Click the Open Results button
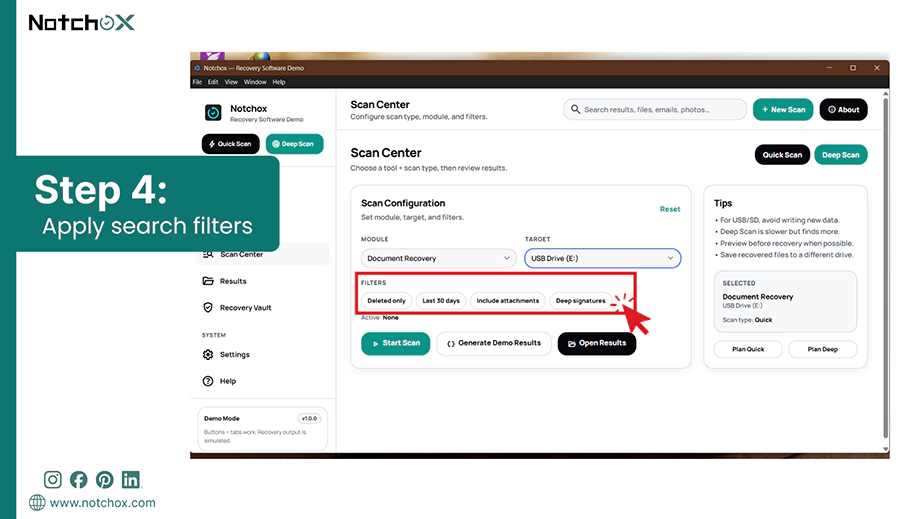The width and height of the screenshot is (922, 519). [597, 343]
